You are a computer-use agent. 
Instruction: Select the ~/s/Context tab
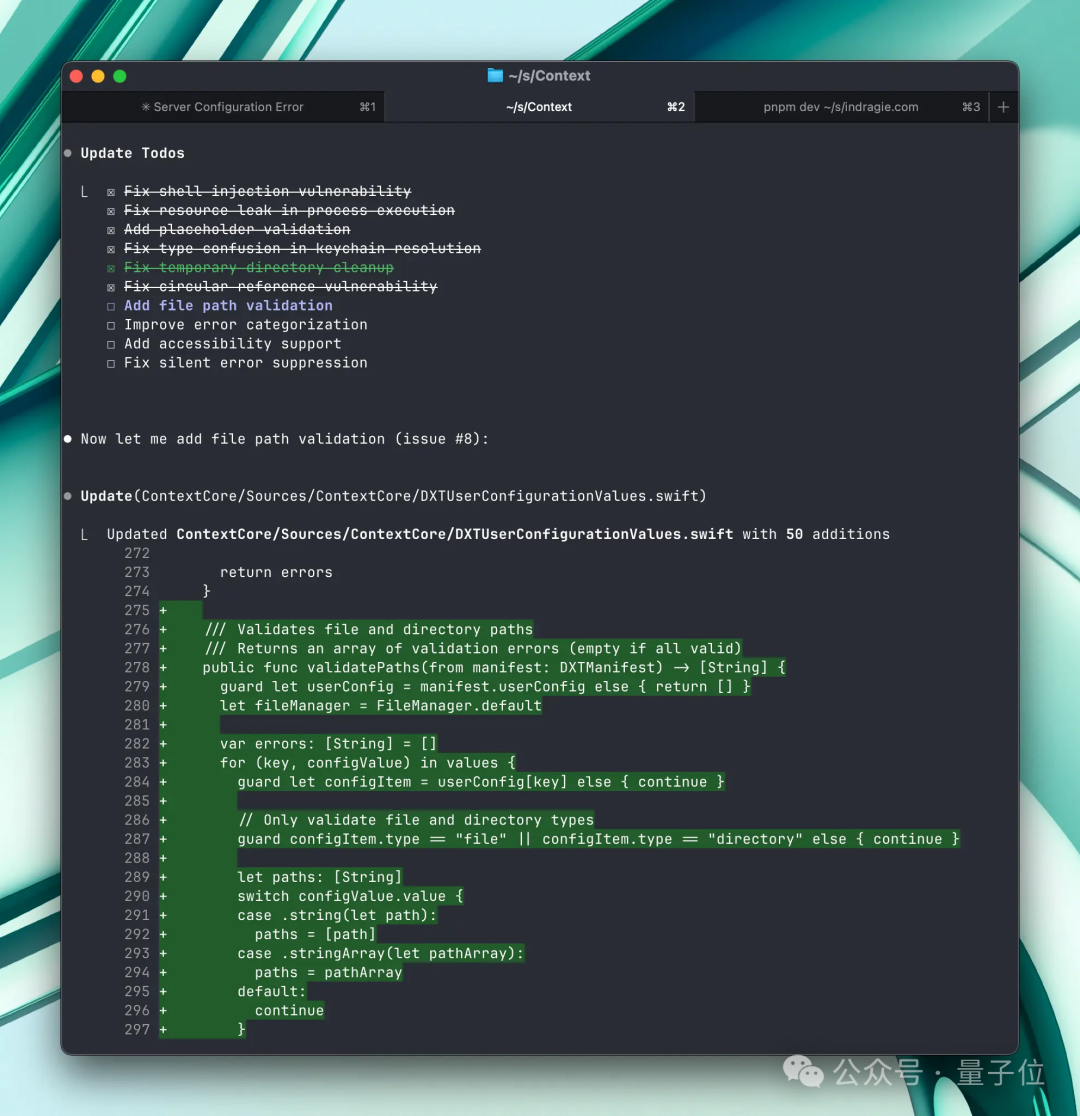pyautogui.click(x=539, y=107)
